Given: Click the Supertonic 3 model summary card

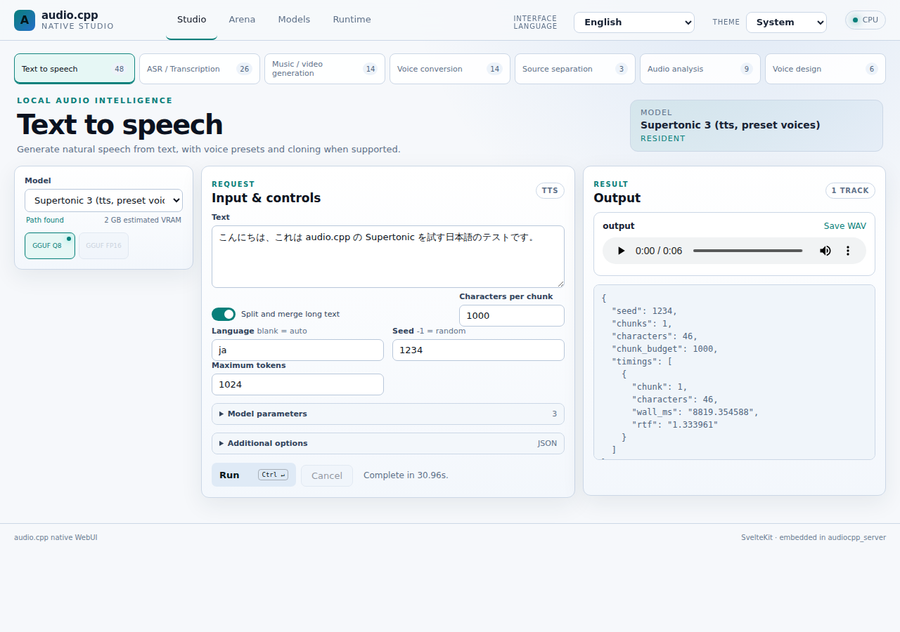Looking at the screenshot, I should tap(756, 126).
